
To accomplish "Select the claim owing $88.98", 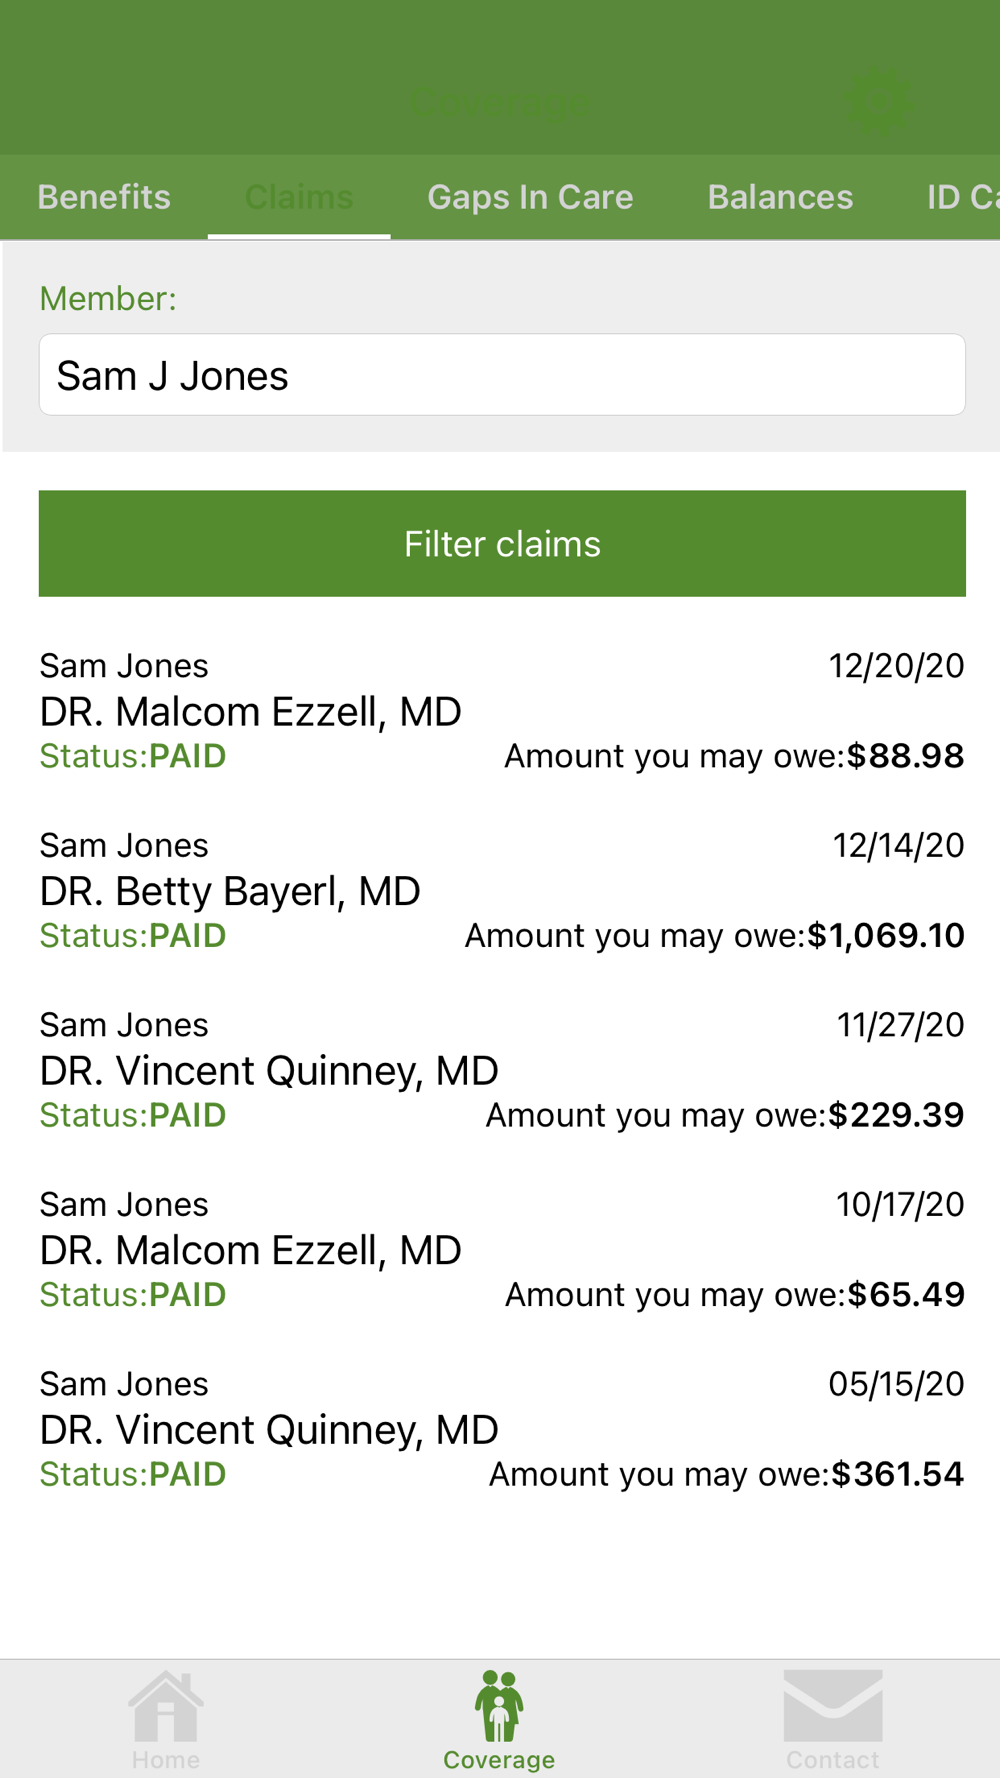I will click(502, 711).
